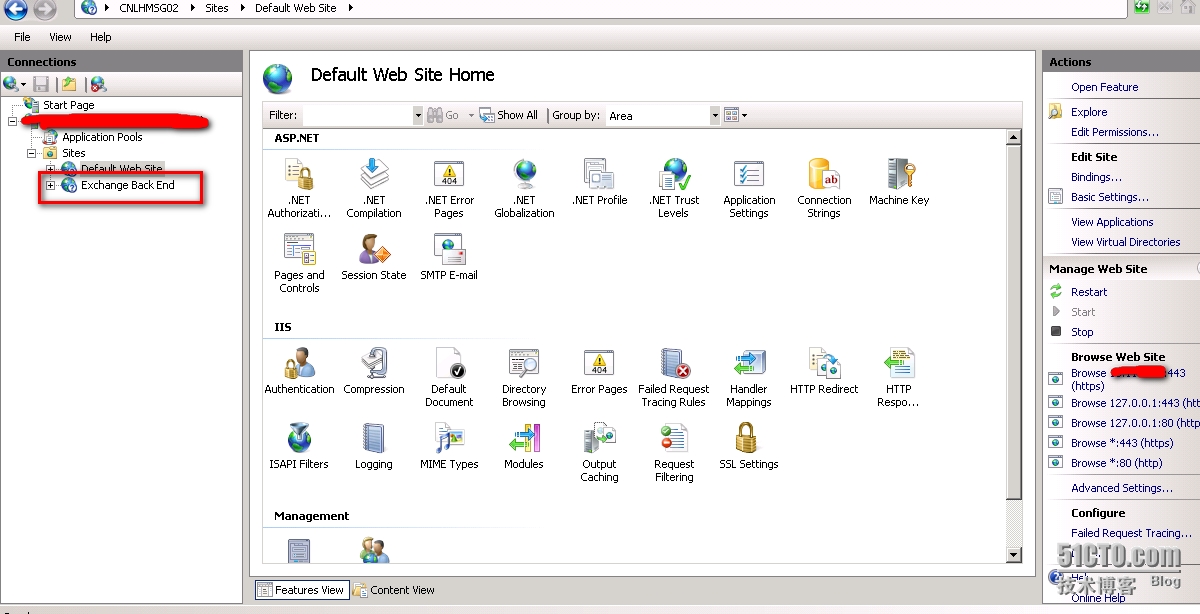Open the Help menu

click(x=100, y=37)
